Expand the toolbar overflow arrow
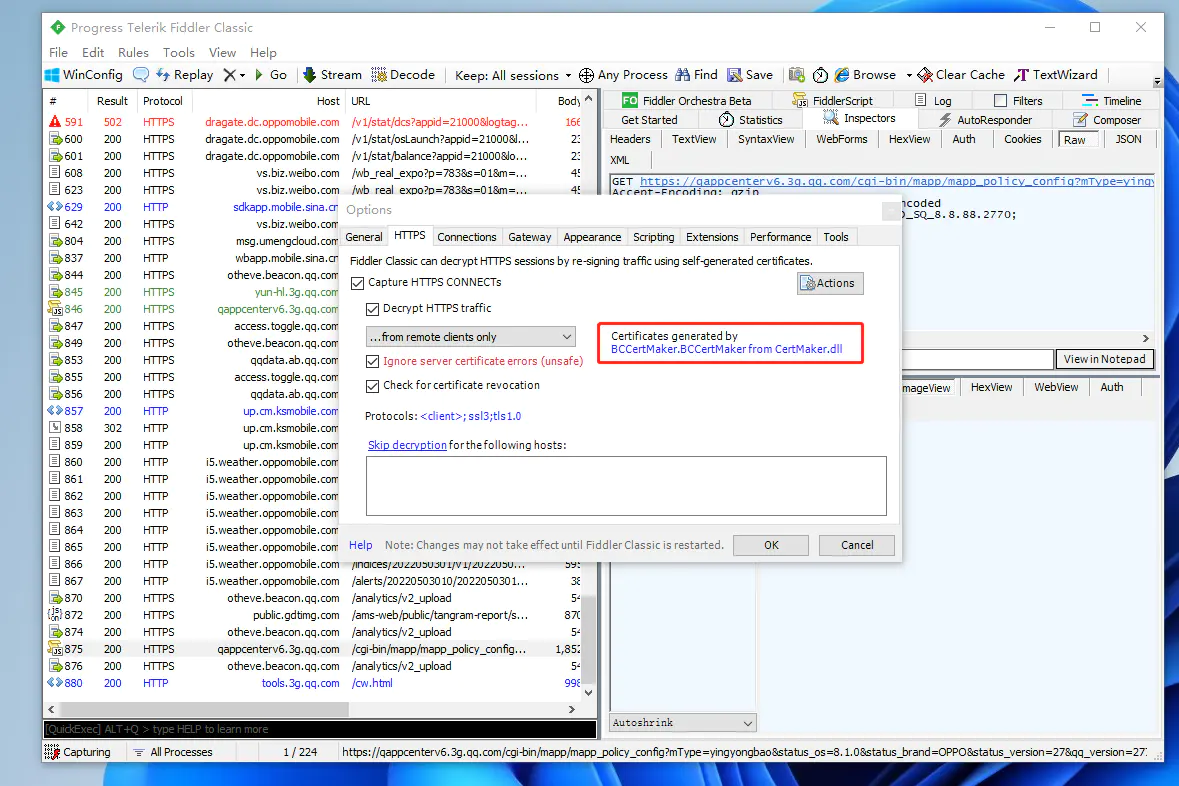The width and height of the screenshot is (1179, 786). coord(1156,80)
